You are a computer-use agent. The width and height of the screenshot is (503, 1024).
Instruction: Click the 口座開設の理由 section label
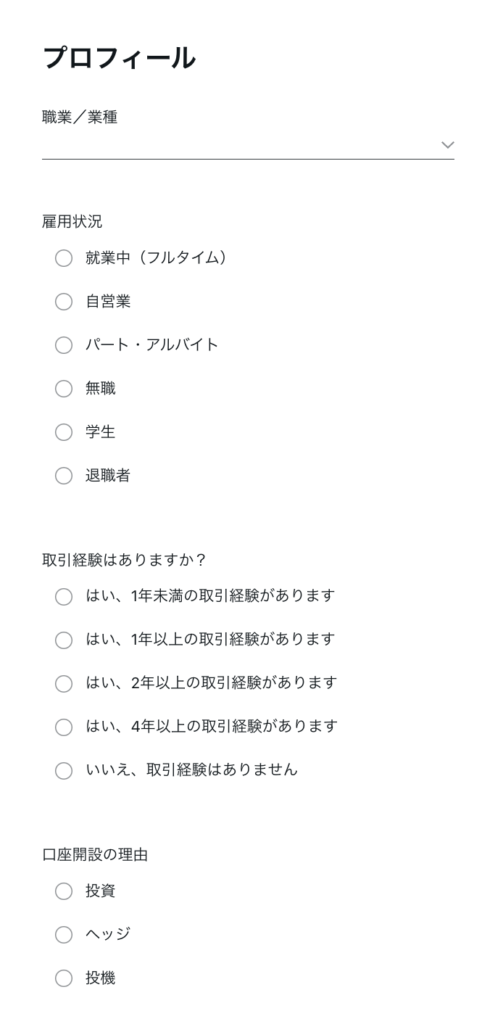pos(95,855)
